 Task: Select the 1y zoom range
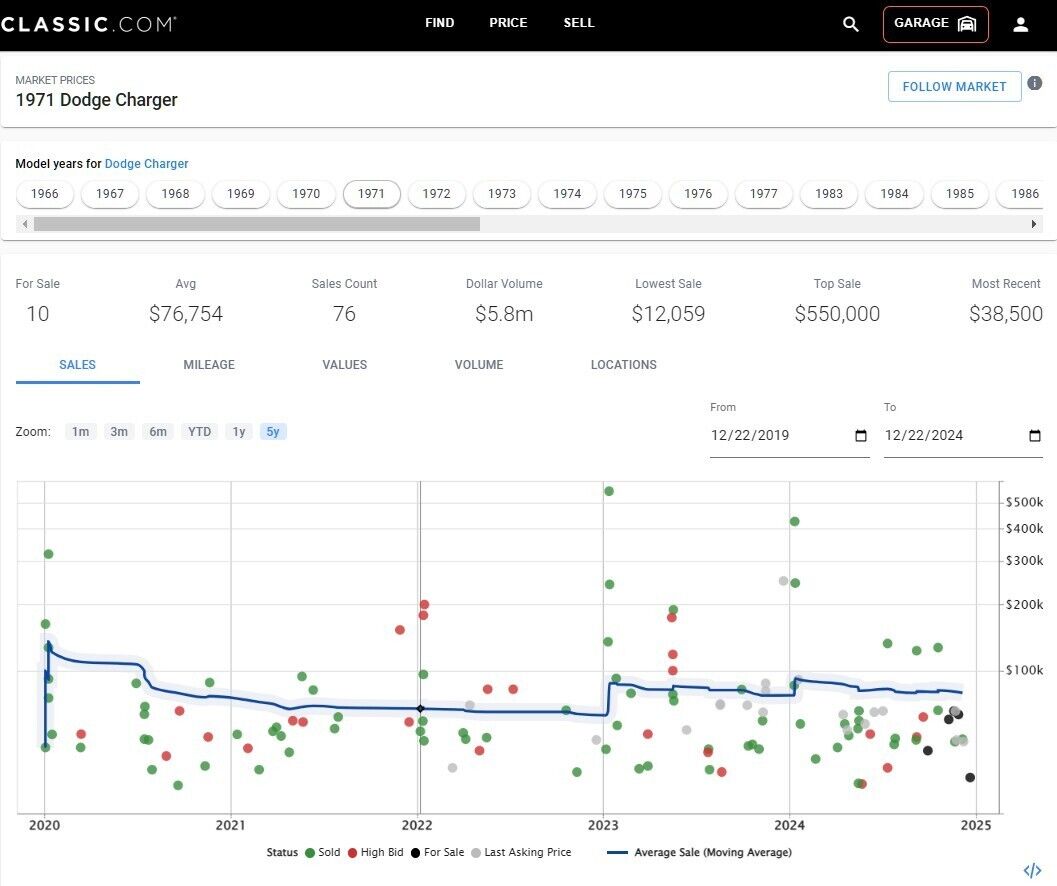coord(238,432)
